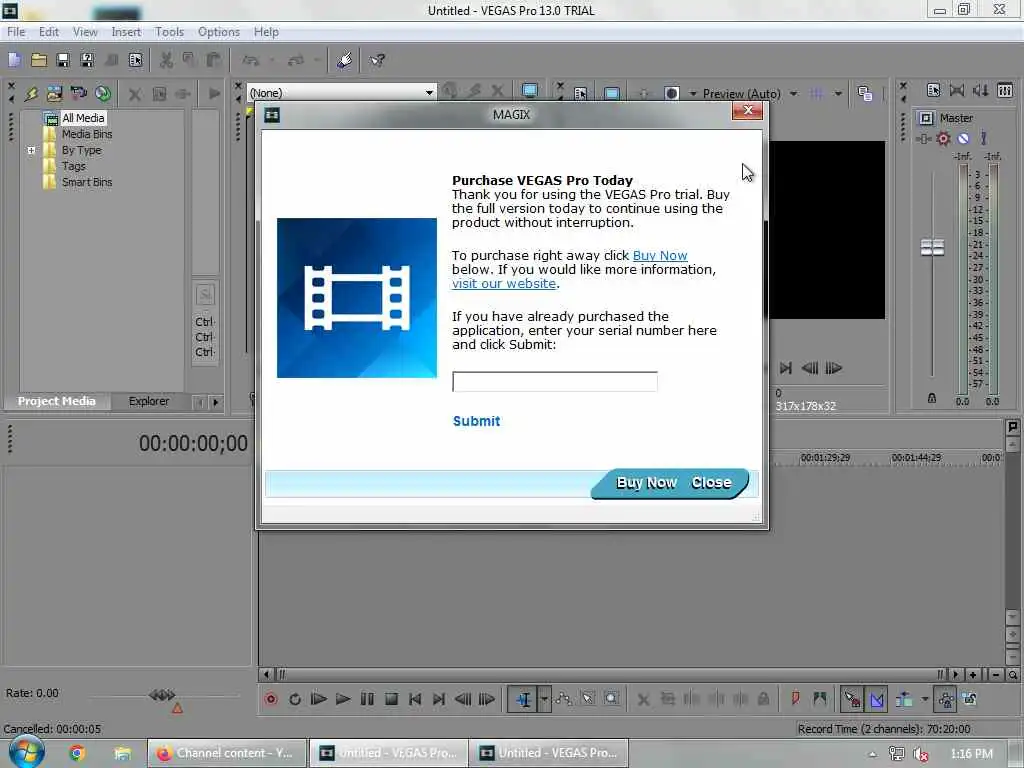
Task: Click the Cut scissors icon
Action: [x=166, y=60]
